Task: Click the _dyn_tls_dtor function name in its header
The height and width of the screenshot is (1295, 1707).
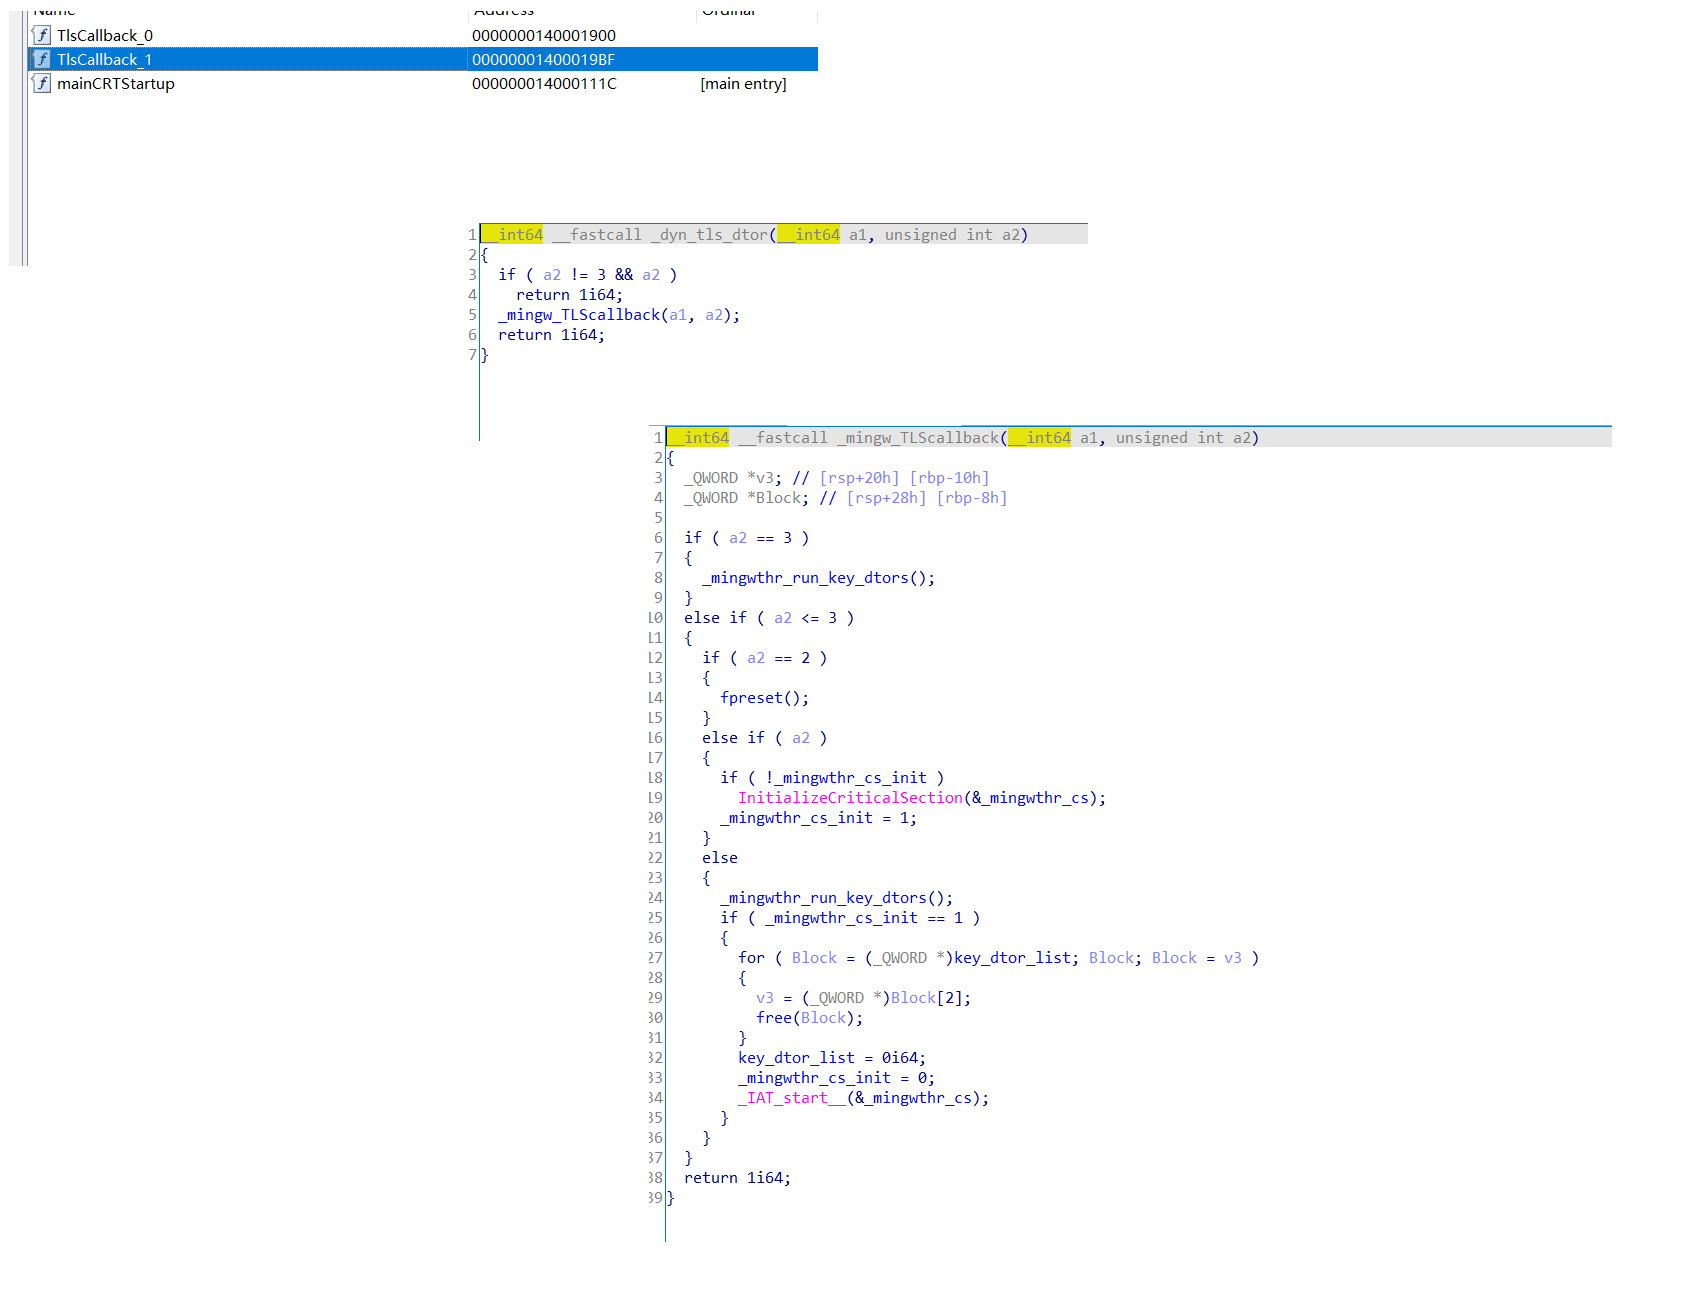Action: (x=710, y=235)
